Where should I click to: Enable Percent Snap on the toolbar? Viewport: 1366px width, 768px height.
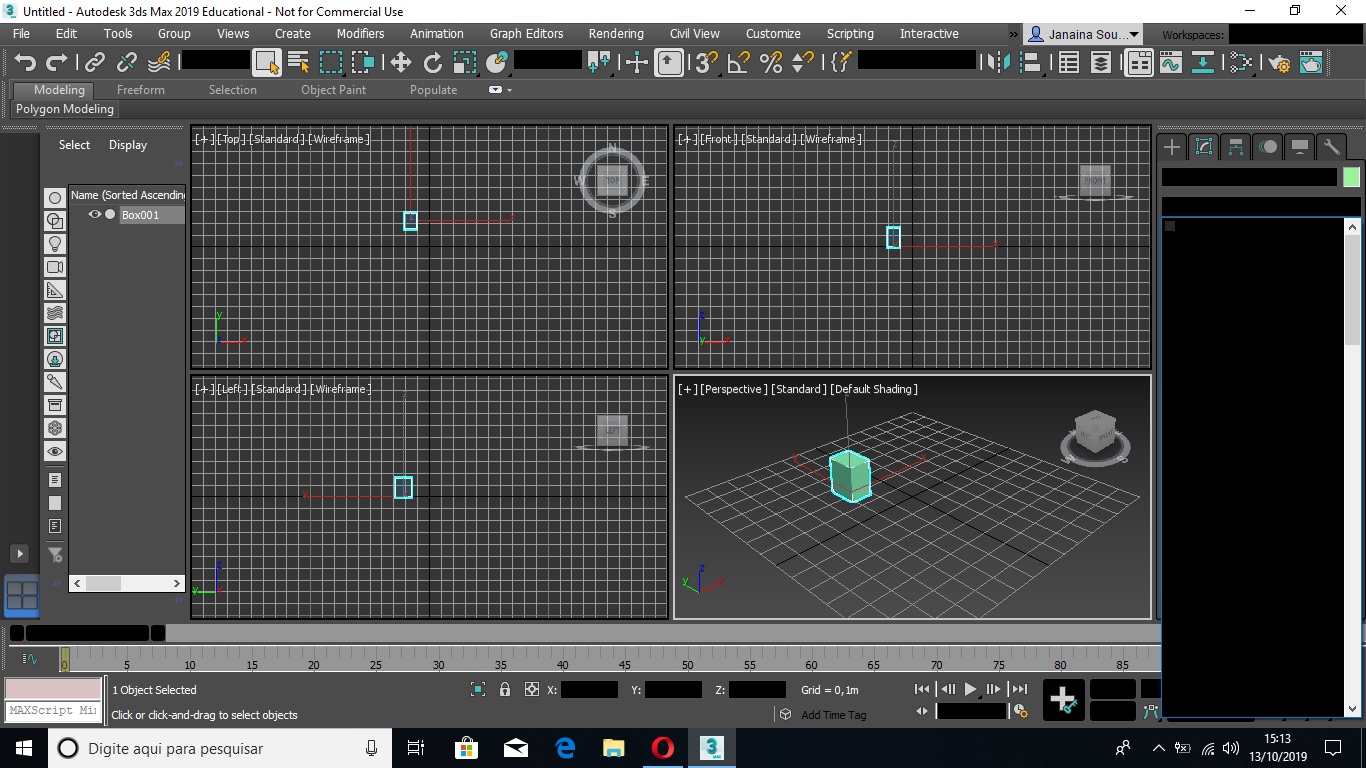point(770,62)
